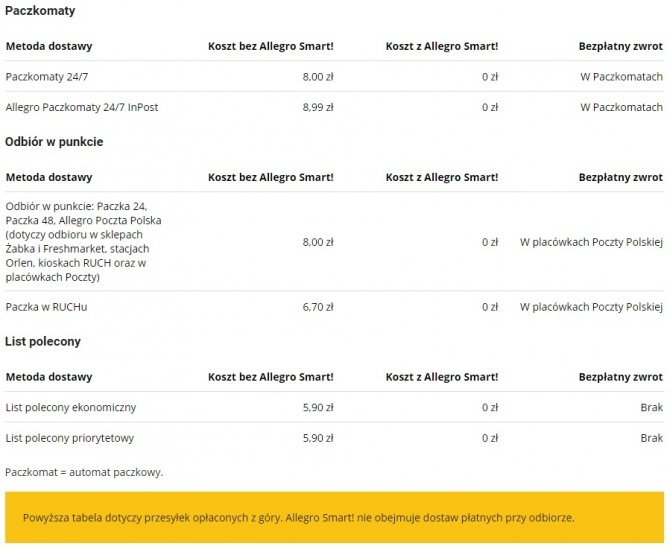
Task: Select "Koszt bez Allegro Smart!" header under Odbiór w punkcie
Action: (271, 177)
